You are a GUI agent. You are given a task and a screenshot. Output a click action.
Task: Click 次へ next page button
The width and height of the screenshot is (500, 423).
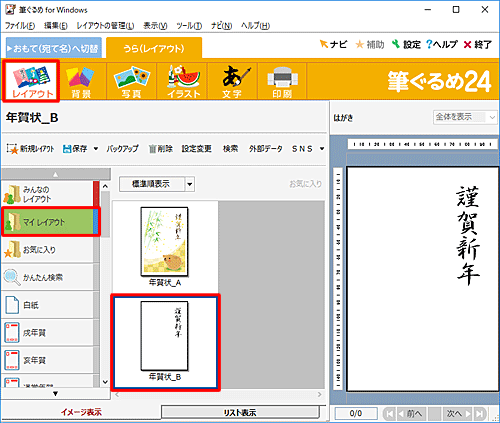coord(458,414)
